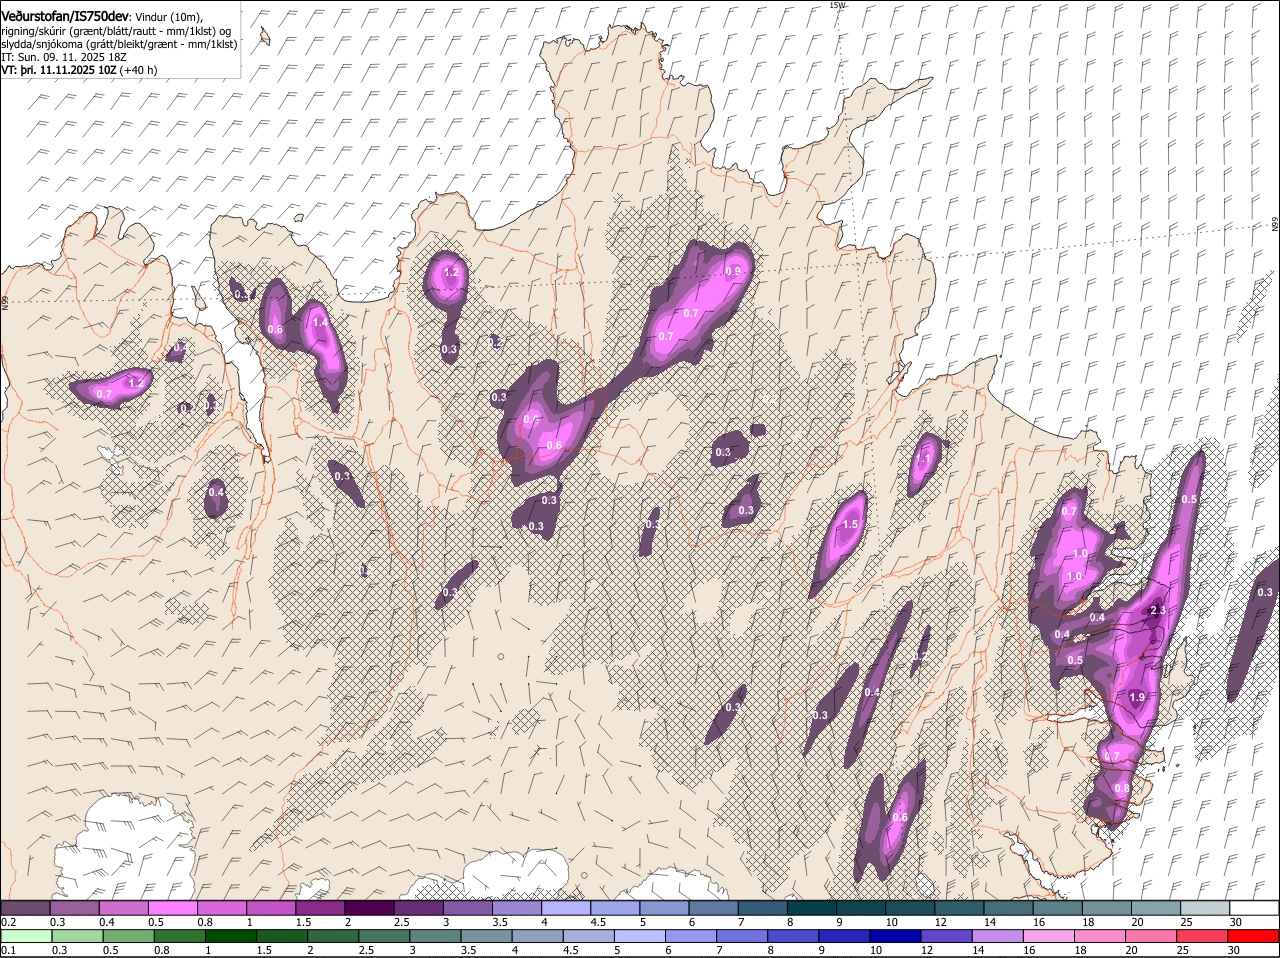Select upper legend swatch between 2 and 2.5
1280x958 pixels.
370,908
